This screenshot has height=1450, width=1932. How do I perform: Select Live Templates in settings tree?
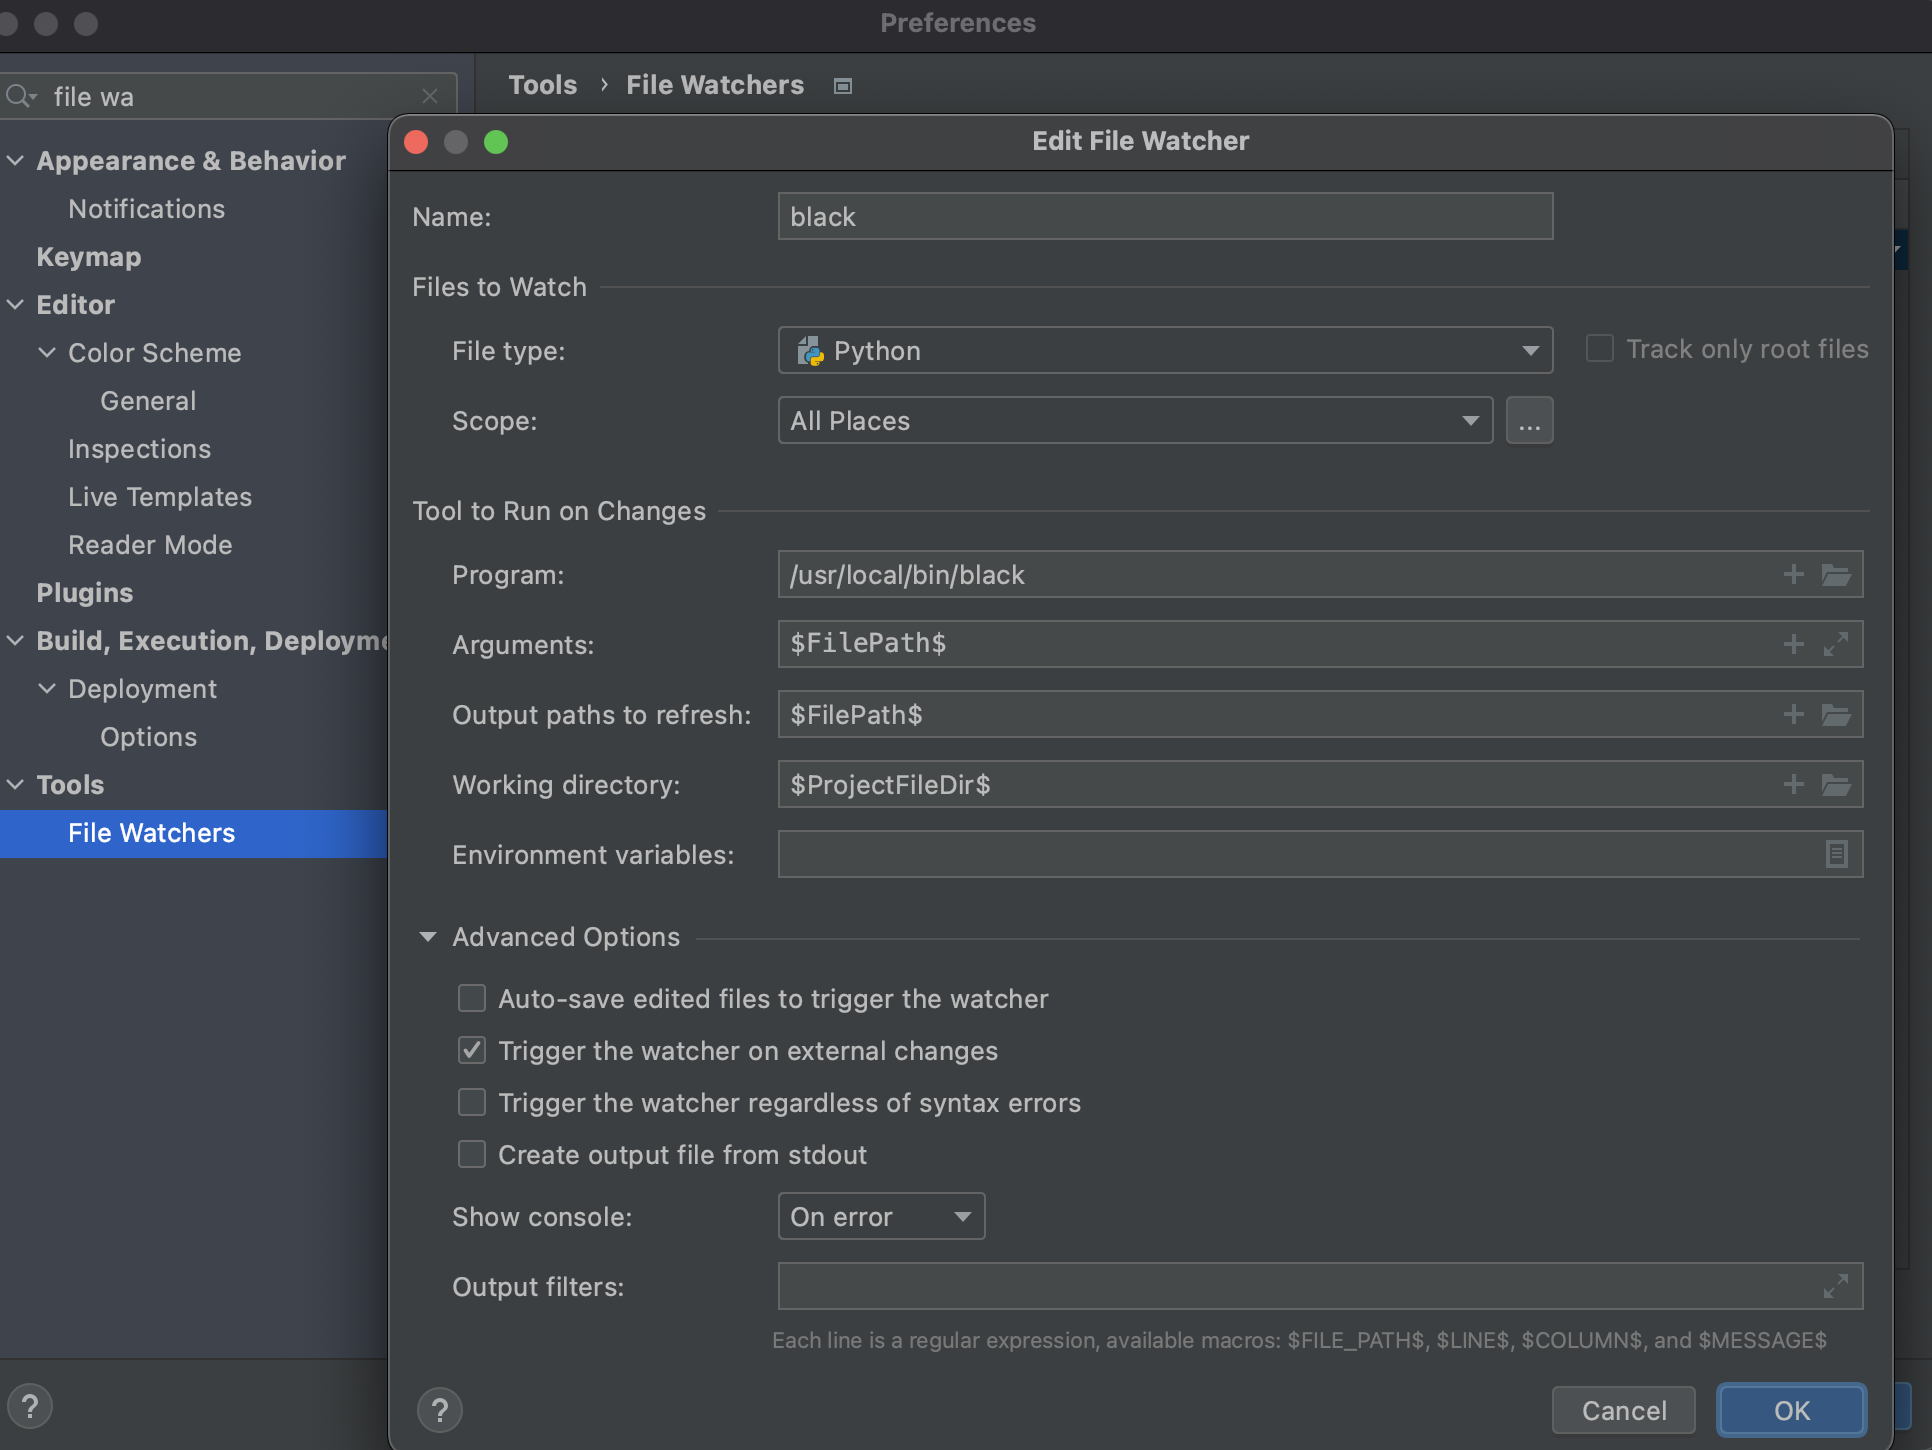pyautogui.click(x=160, y=497)
